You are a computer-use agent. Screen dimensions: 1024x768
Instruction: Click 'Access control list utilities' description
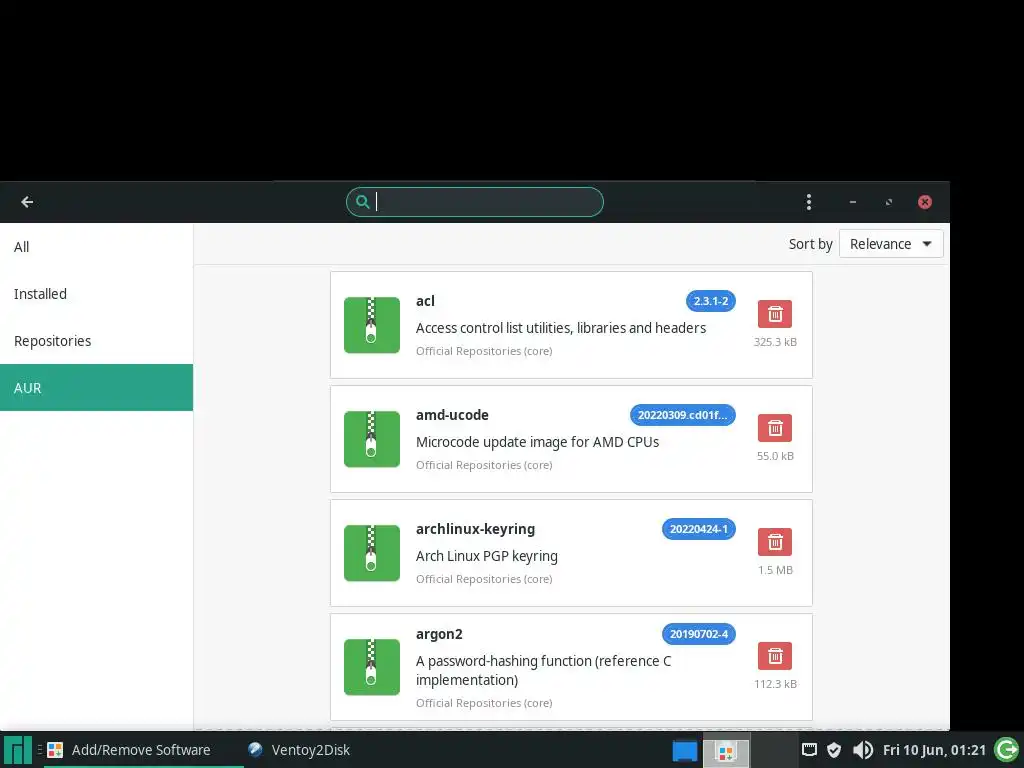point(561,328)
